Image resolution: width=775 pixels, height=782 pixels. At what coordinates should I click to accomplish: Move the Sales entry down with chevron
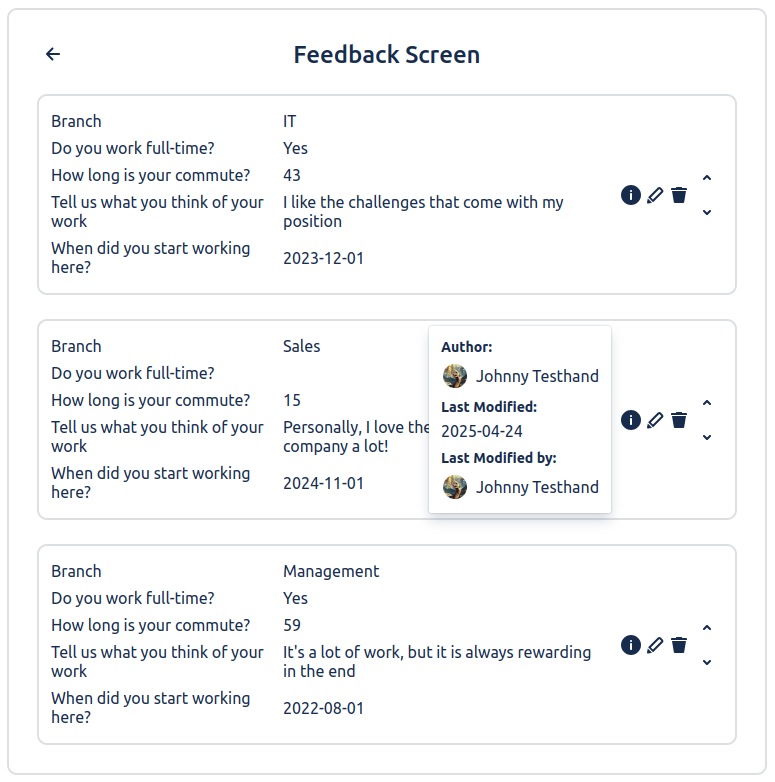(707, 437)
